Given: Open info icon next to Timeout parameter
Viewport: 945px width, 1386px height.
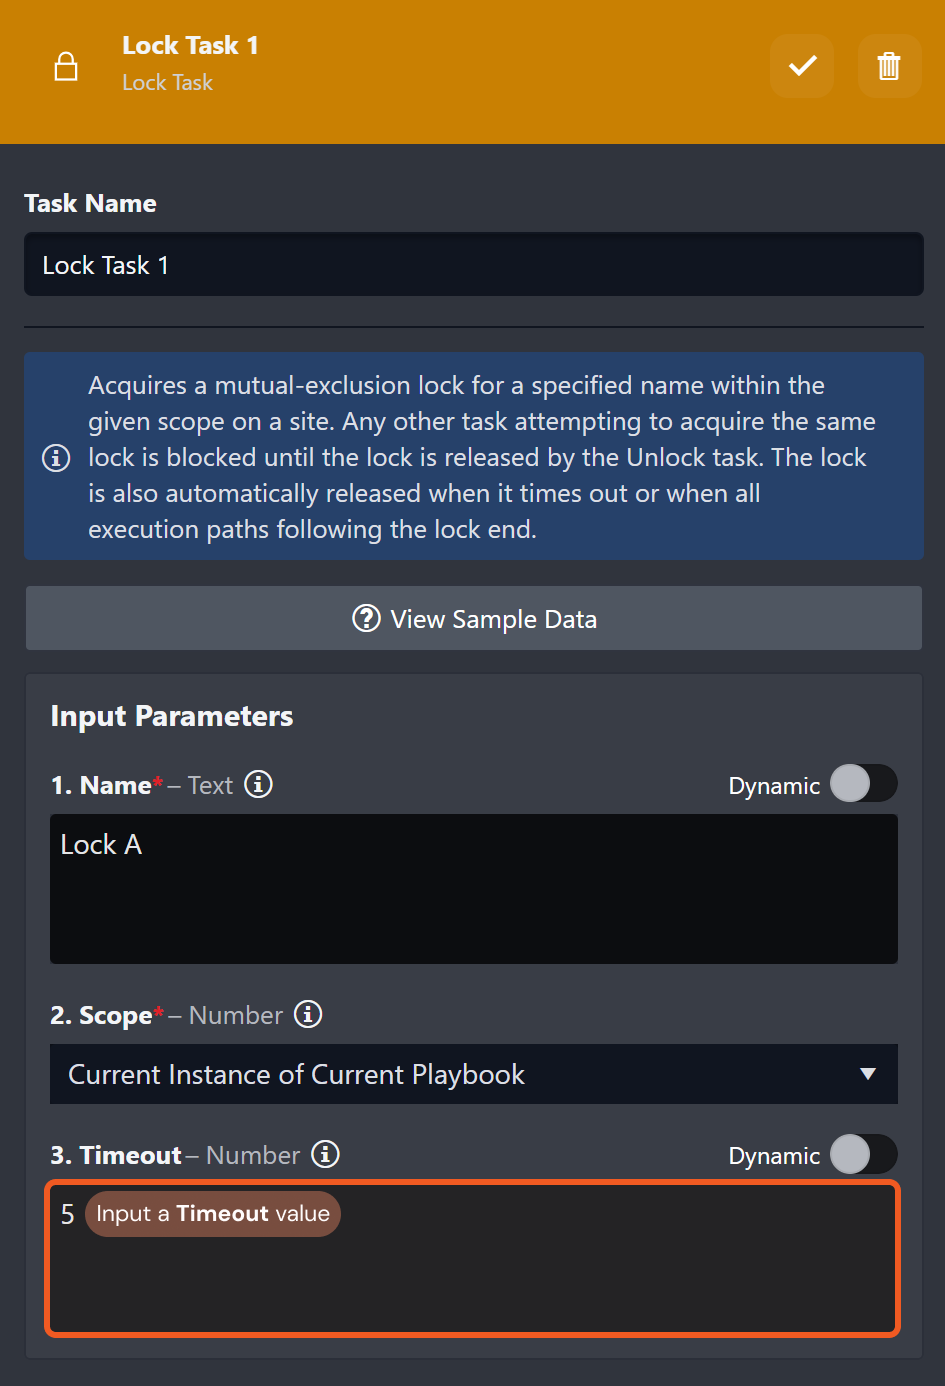Looking at the screenshot, I should (325, 1154).
